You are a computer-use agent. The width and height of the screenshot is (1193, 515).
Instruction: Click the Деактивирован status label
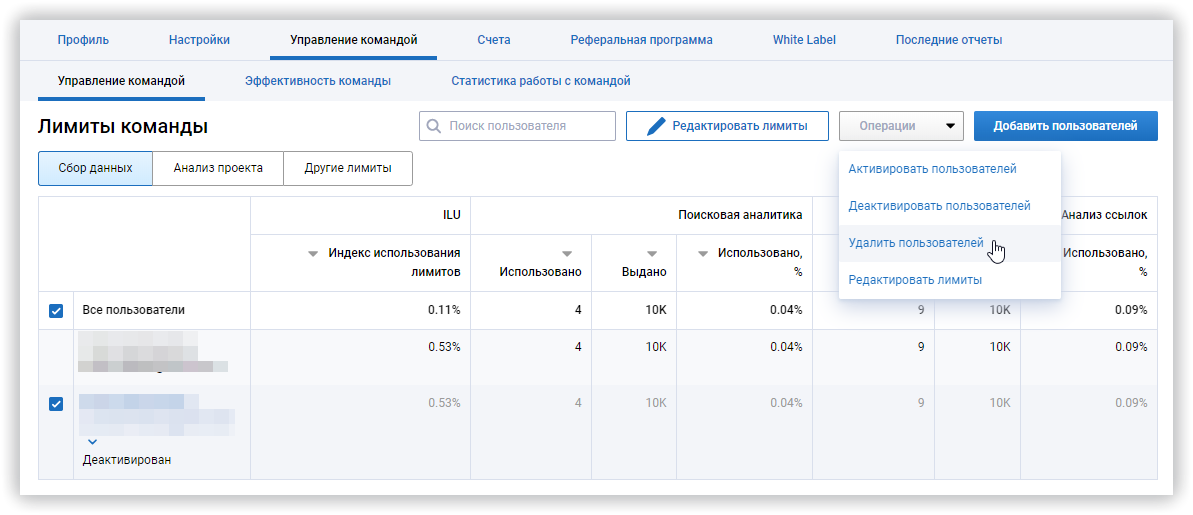[x=127, y=460]
